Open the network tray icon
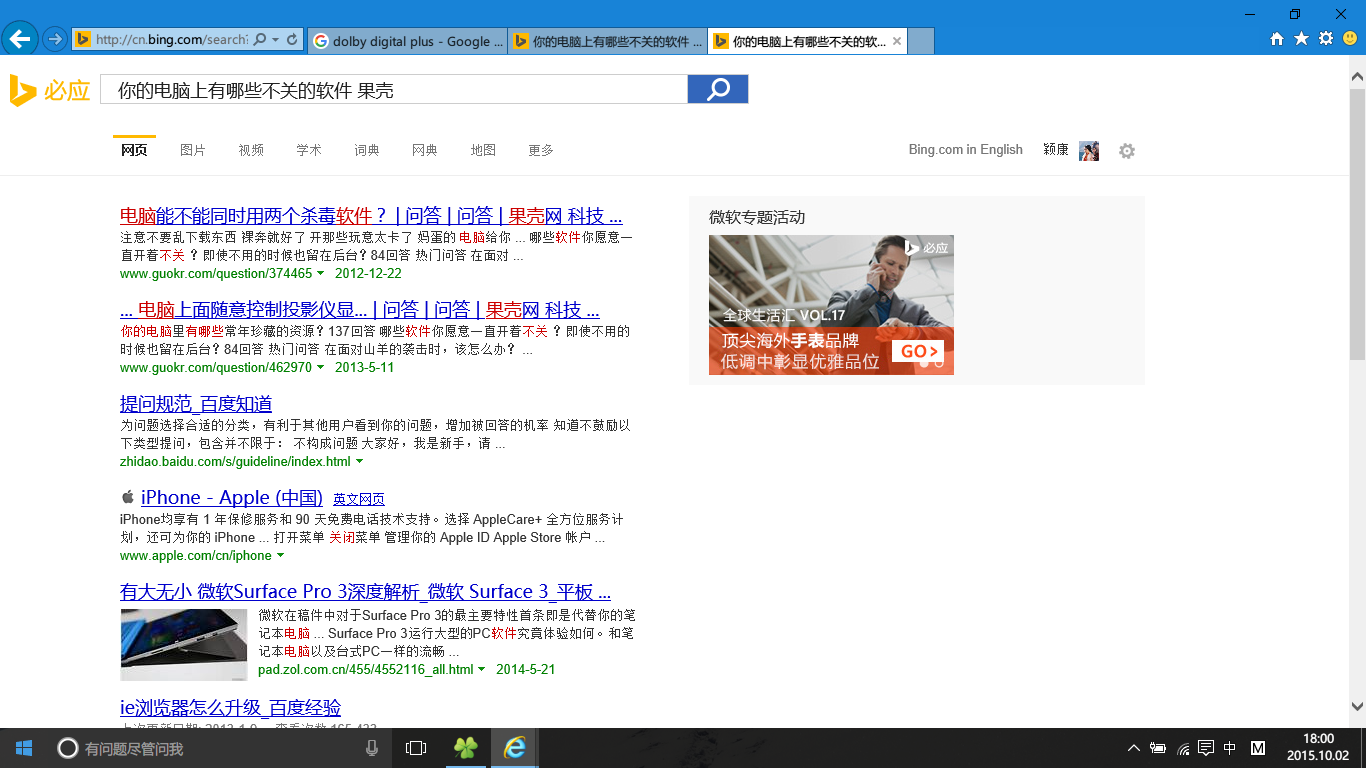 [1183, 748]
